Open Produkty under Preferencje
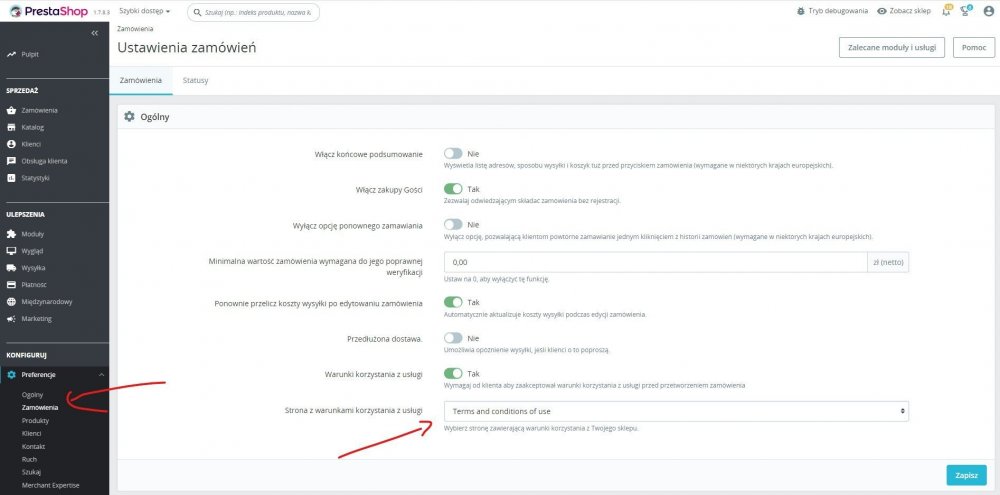1000x495 pixels. (35, 421)
